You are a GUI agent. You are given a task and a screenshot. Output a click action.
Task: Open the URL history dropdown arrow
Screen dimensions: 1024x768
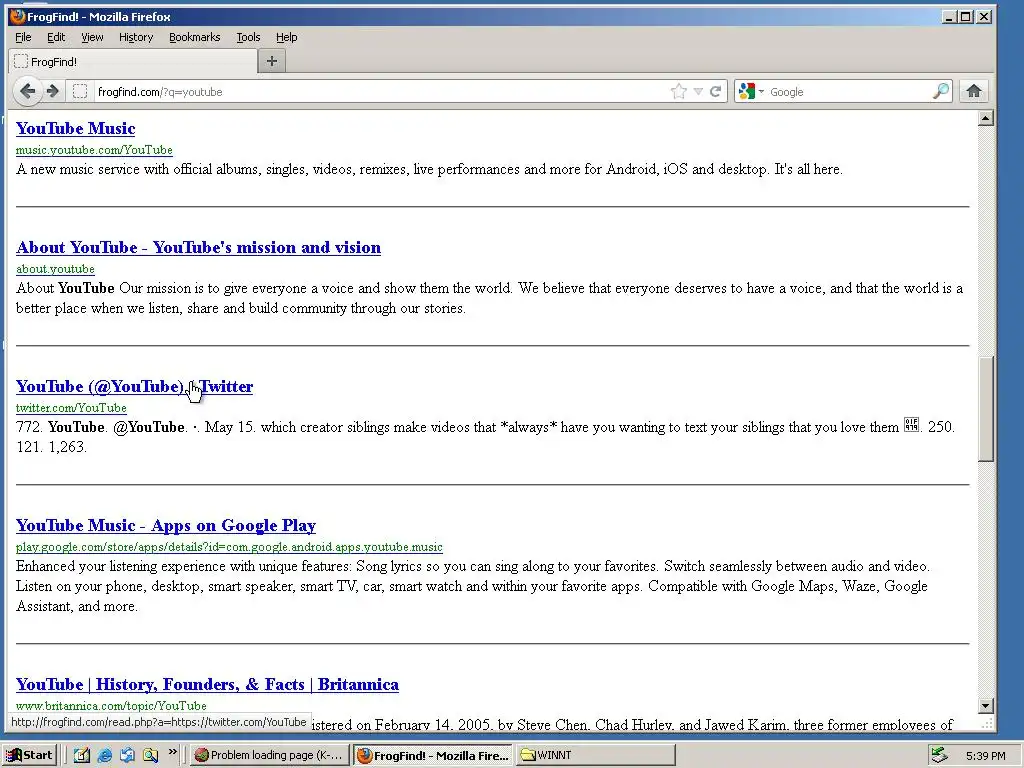(x=698, y=91)
